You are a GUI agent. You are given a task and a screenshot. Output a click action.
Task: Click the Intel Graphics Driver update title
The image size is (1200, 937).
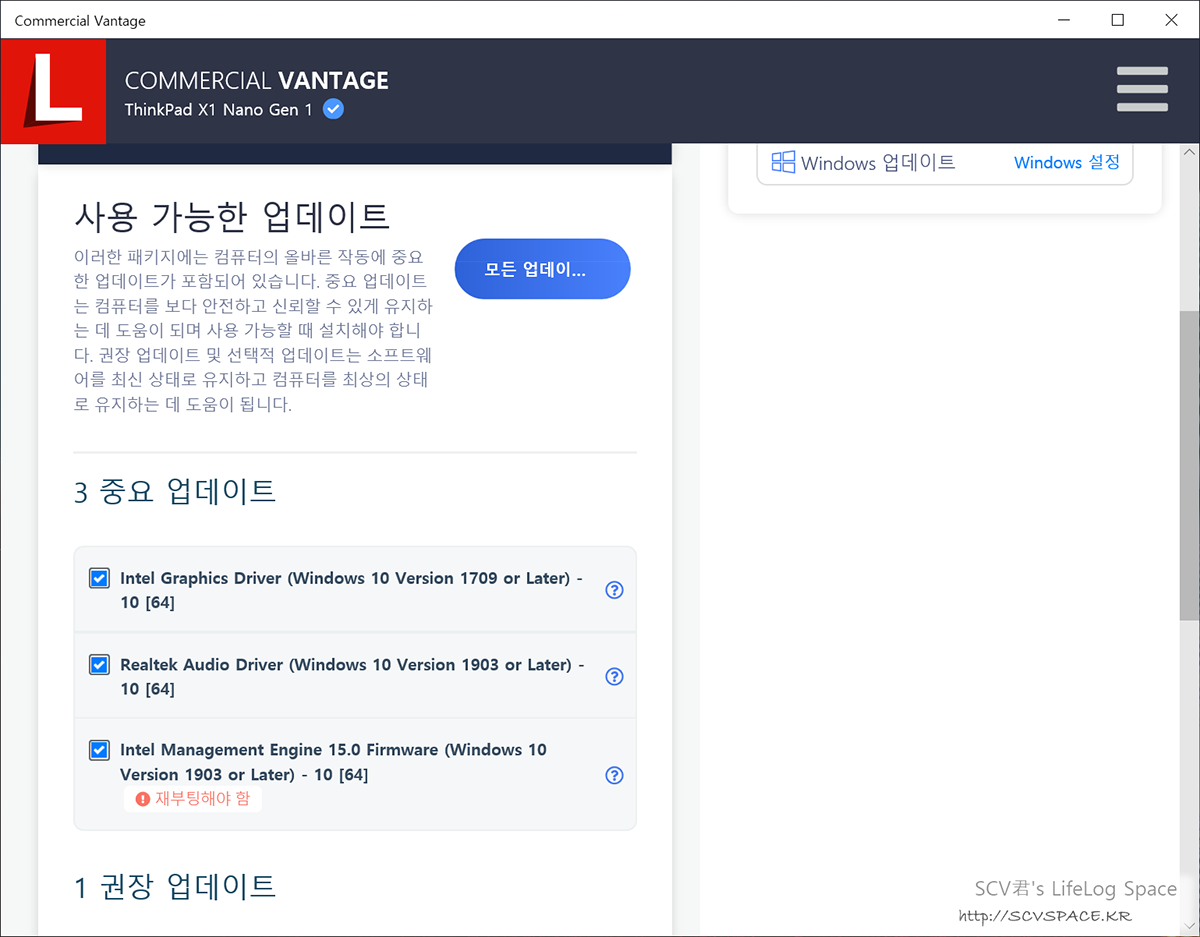[x=351, y=590]
